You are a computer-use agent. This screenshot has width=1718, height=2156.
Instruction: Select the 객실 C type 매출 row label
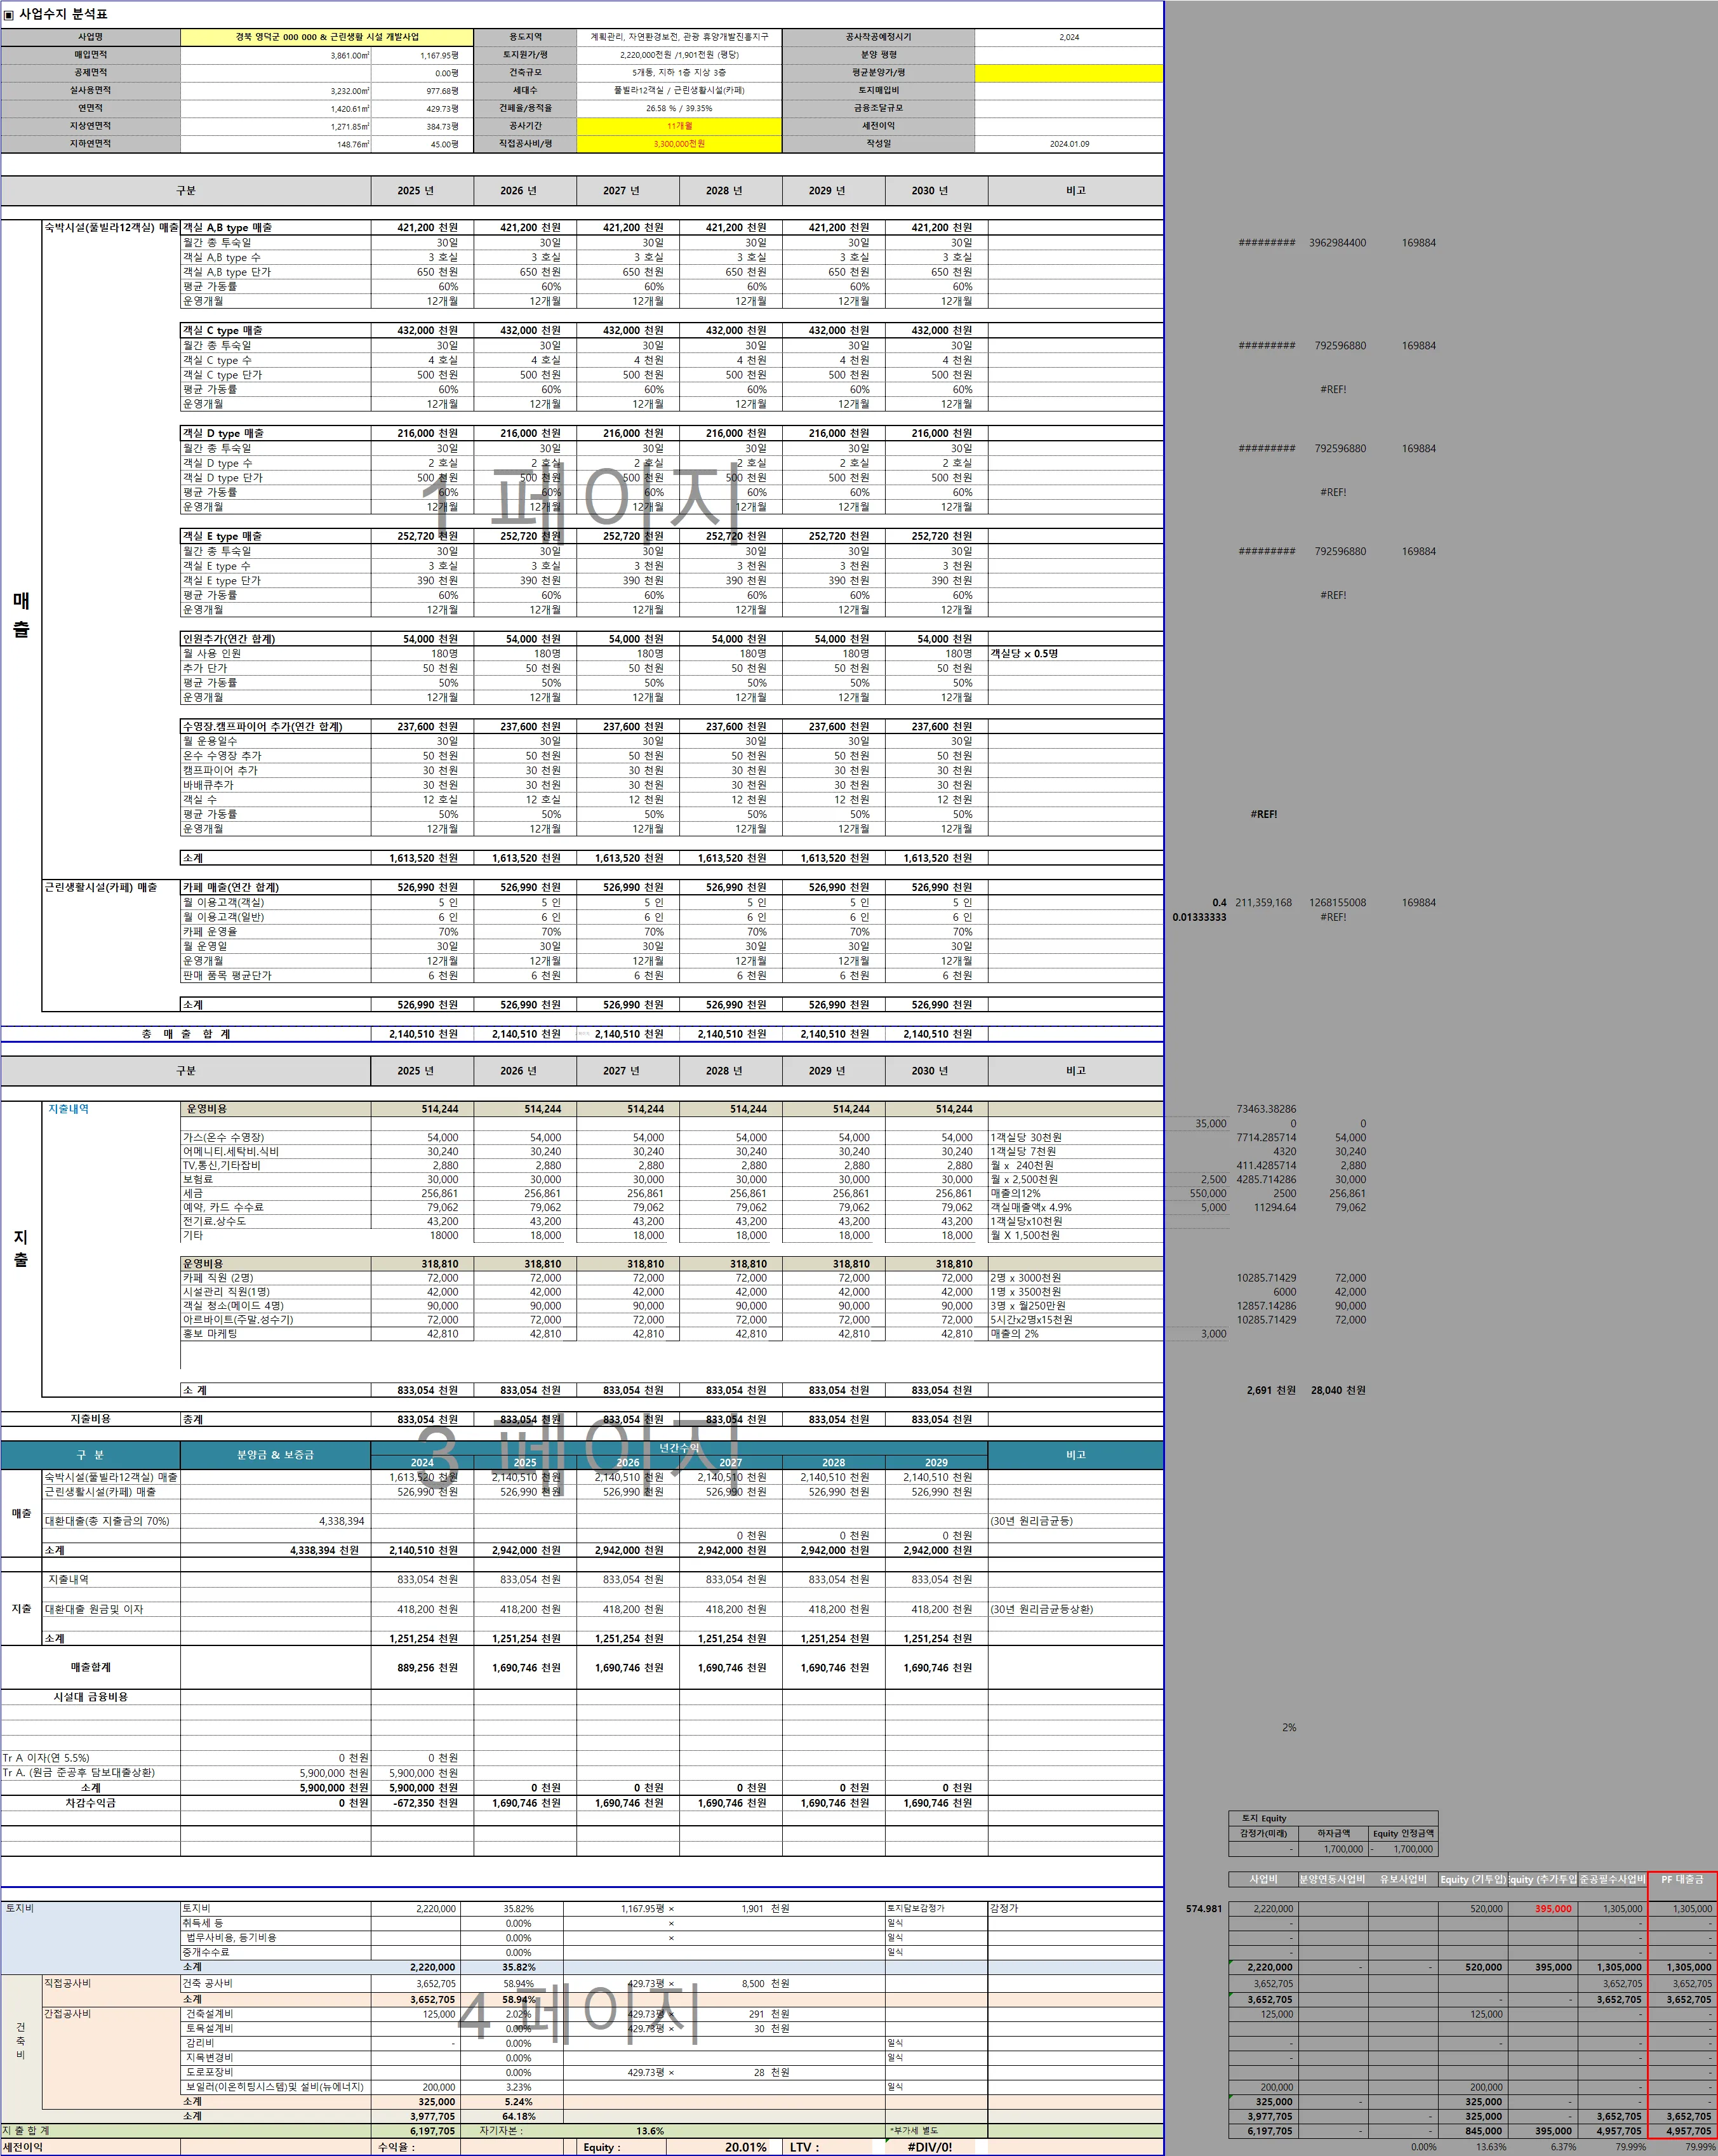coord(222,330)
